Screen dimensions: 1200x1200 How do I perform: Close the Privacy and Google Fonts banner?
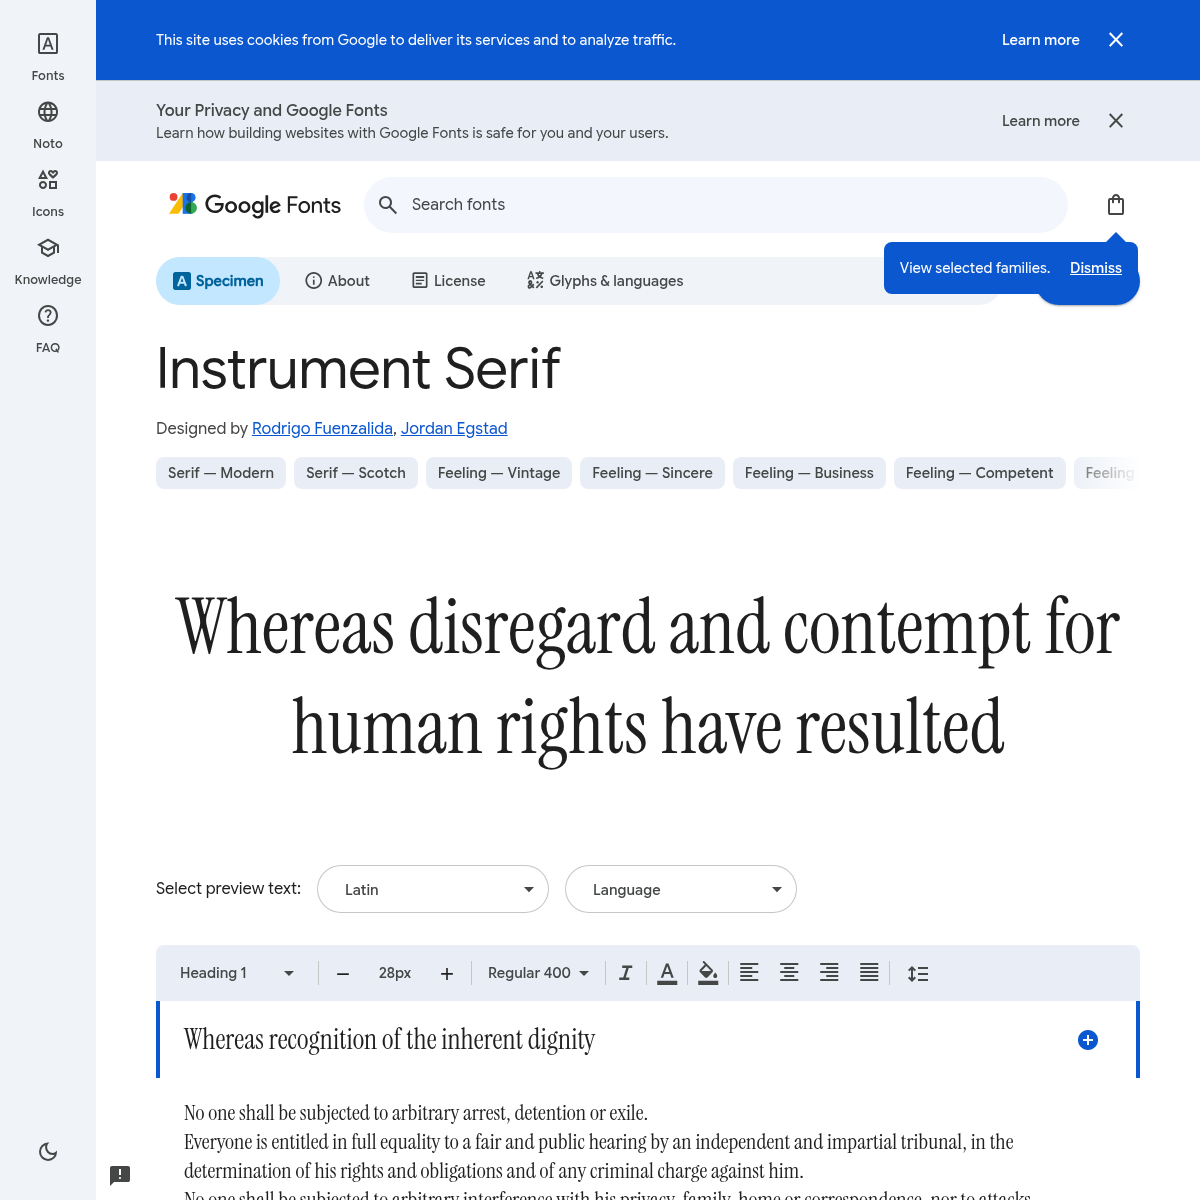[x=1116, y=121]
